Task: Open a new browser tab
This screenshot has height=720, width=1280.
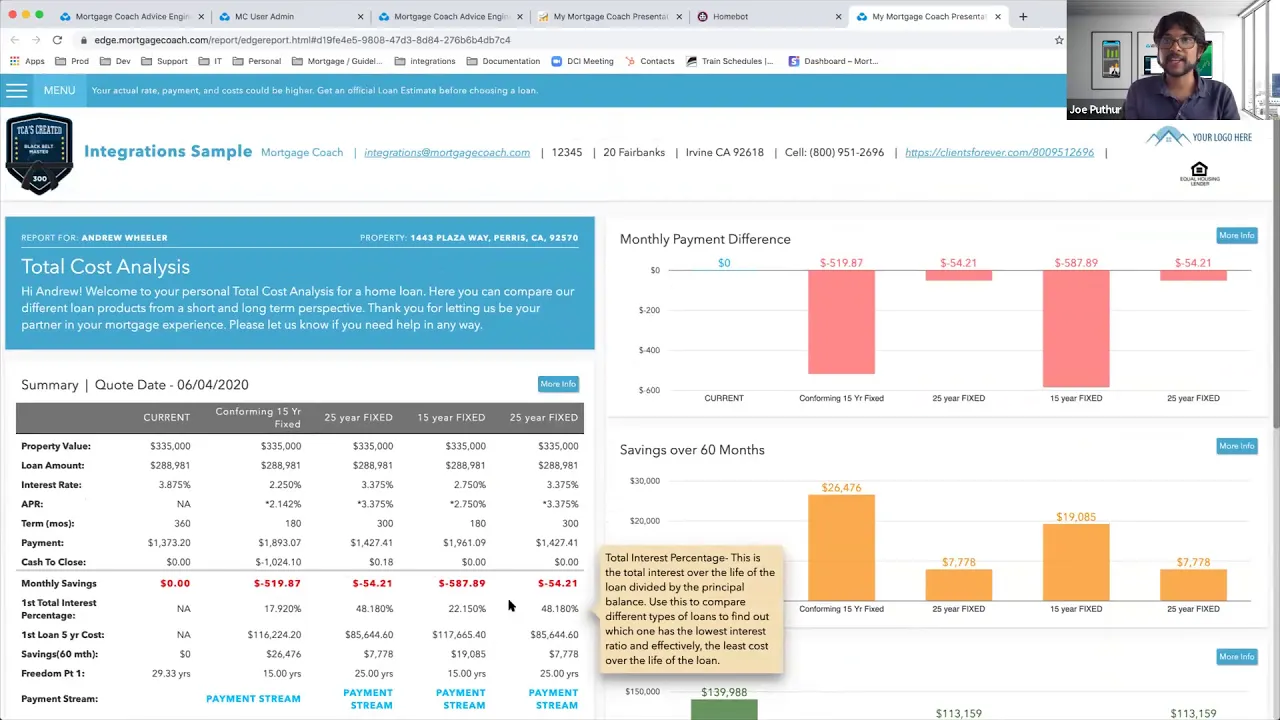Action: 1023,16
